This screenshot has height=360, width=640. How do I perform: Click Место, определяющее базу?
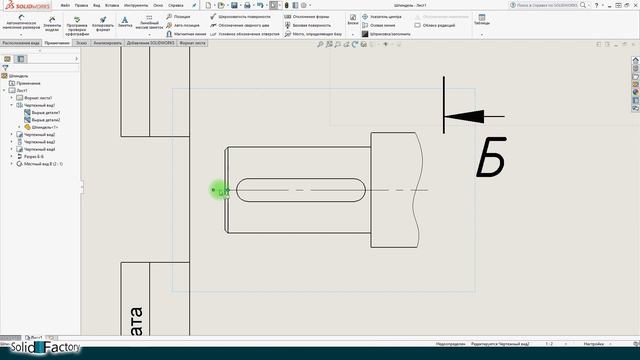pyautogui.click(x=313, y=34)
